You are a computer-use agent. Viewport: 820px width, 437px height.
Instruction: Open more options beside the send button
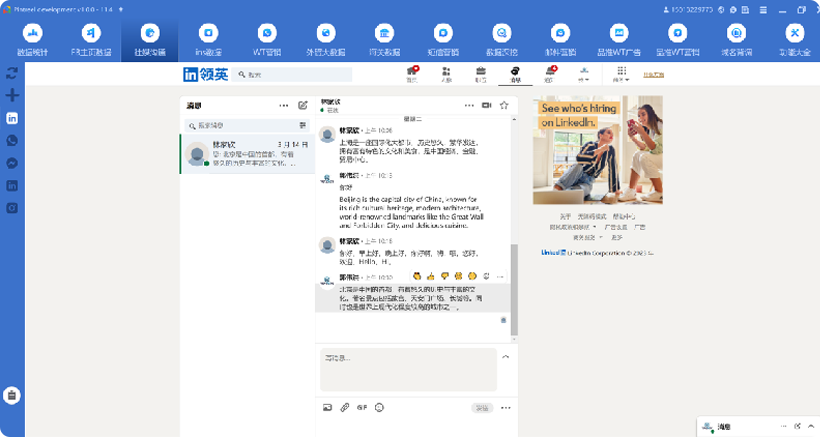pyautogui.click(x=505, y=408)
